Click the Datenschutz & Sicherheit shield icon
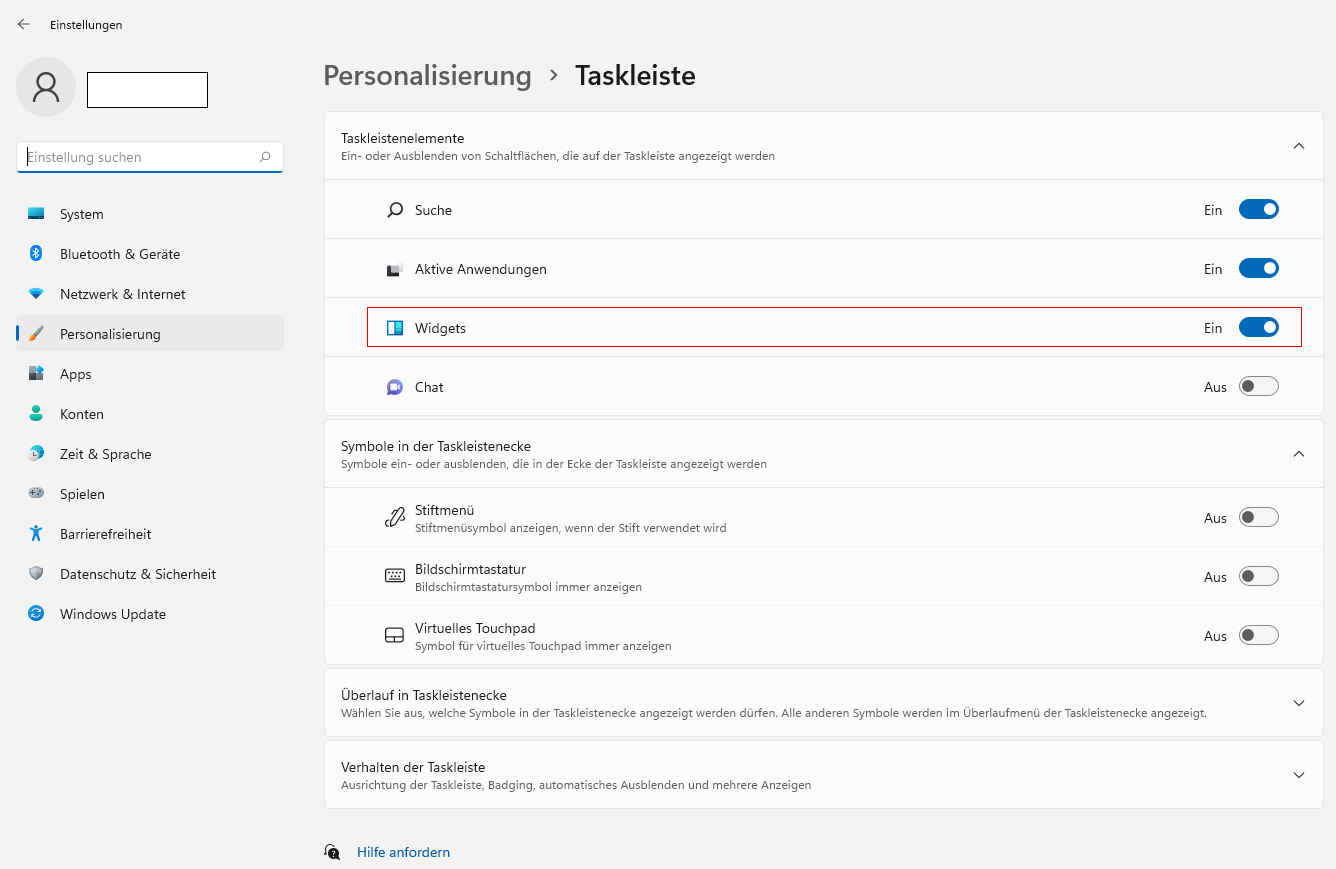Viewport: 1336px width, 869px height. coord(36,574)
